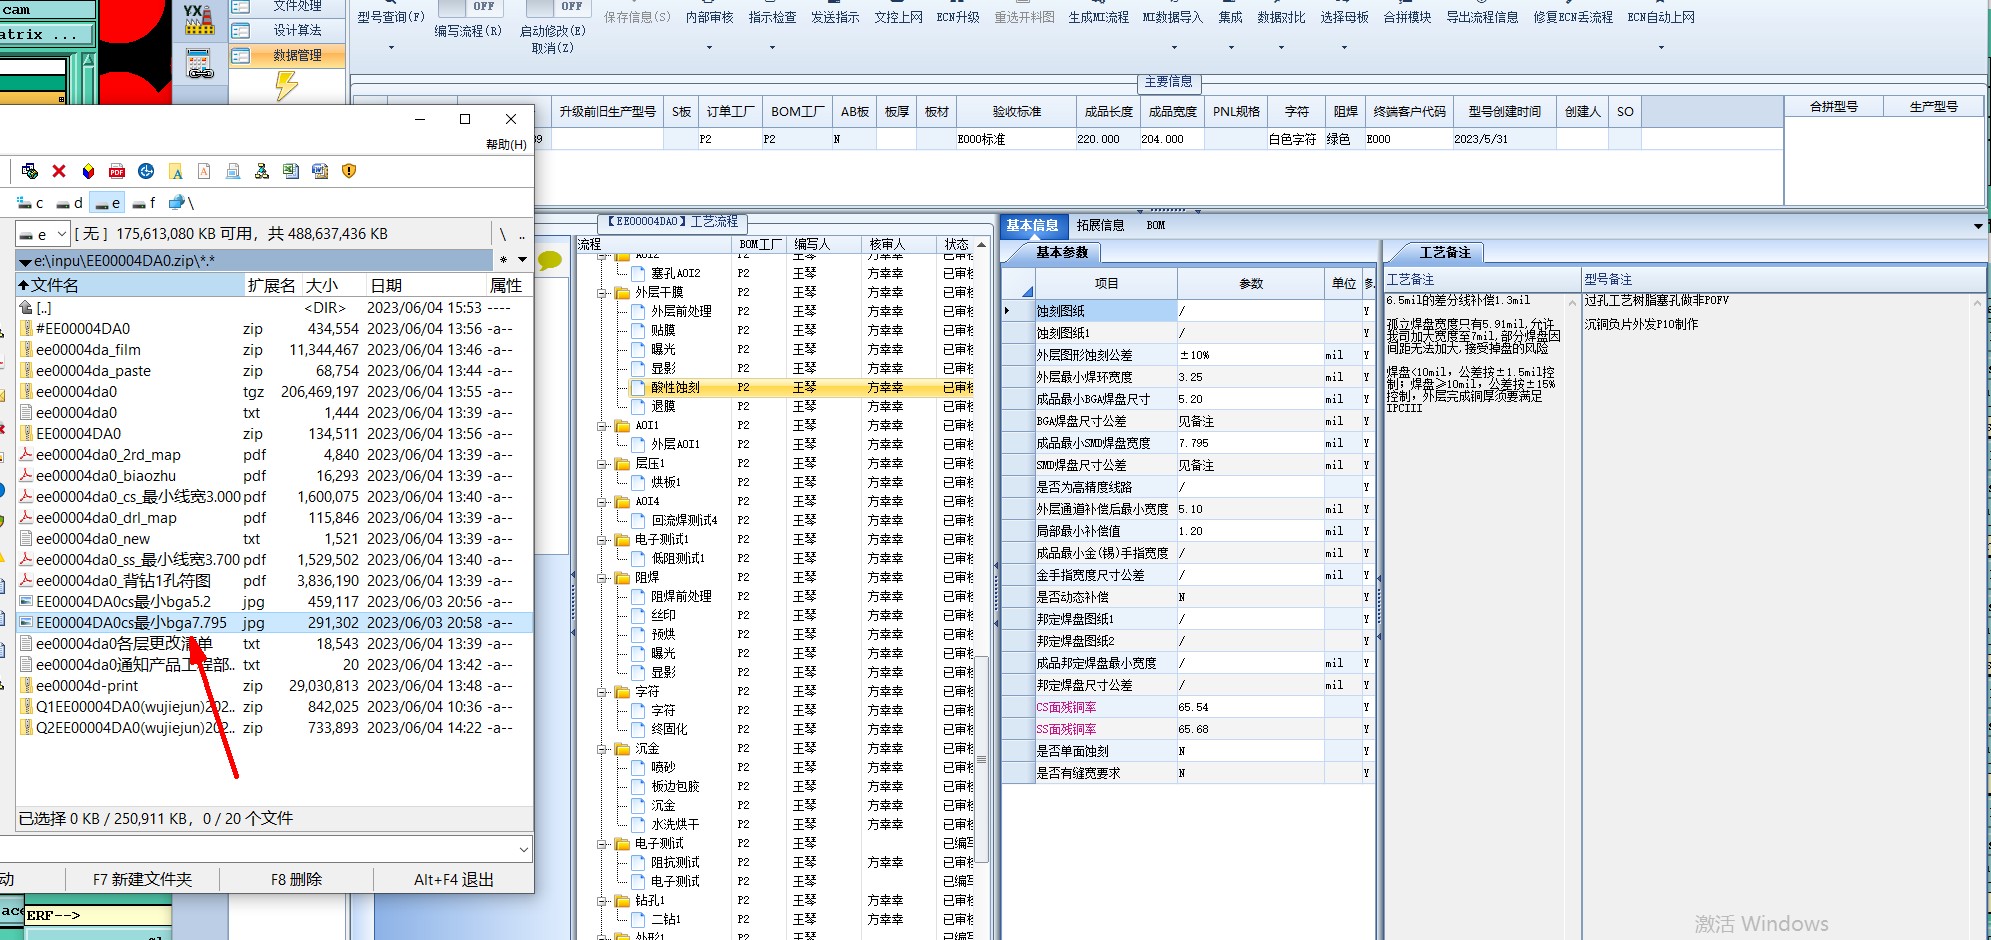The width and height of the screenshot is (1991, 940).
Task: Open the 帮助(H) menu
Action: coord(506,145)
